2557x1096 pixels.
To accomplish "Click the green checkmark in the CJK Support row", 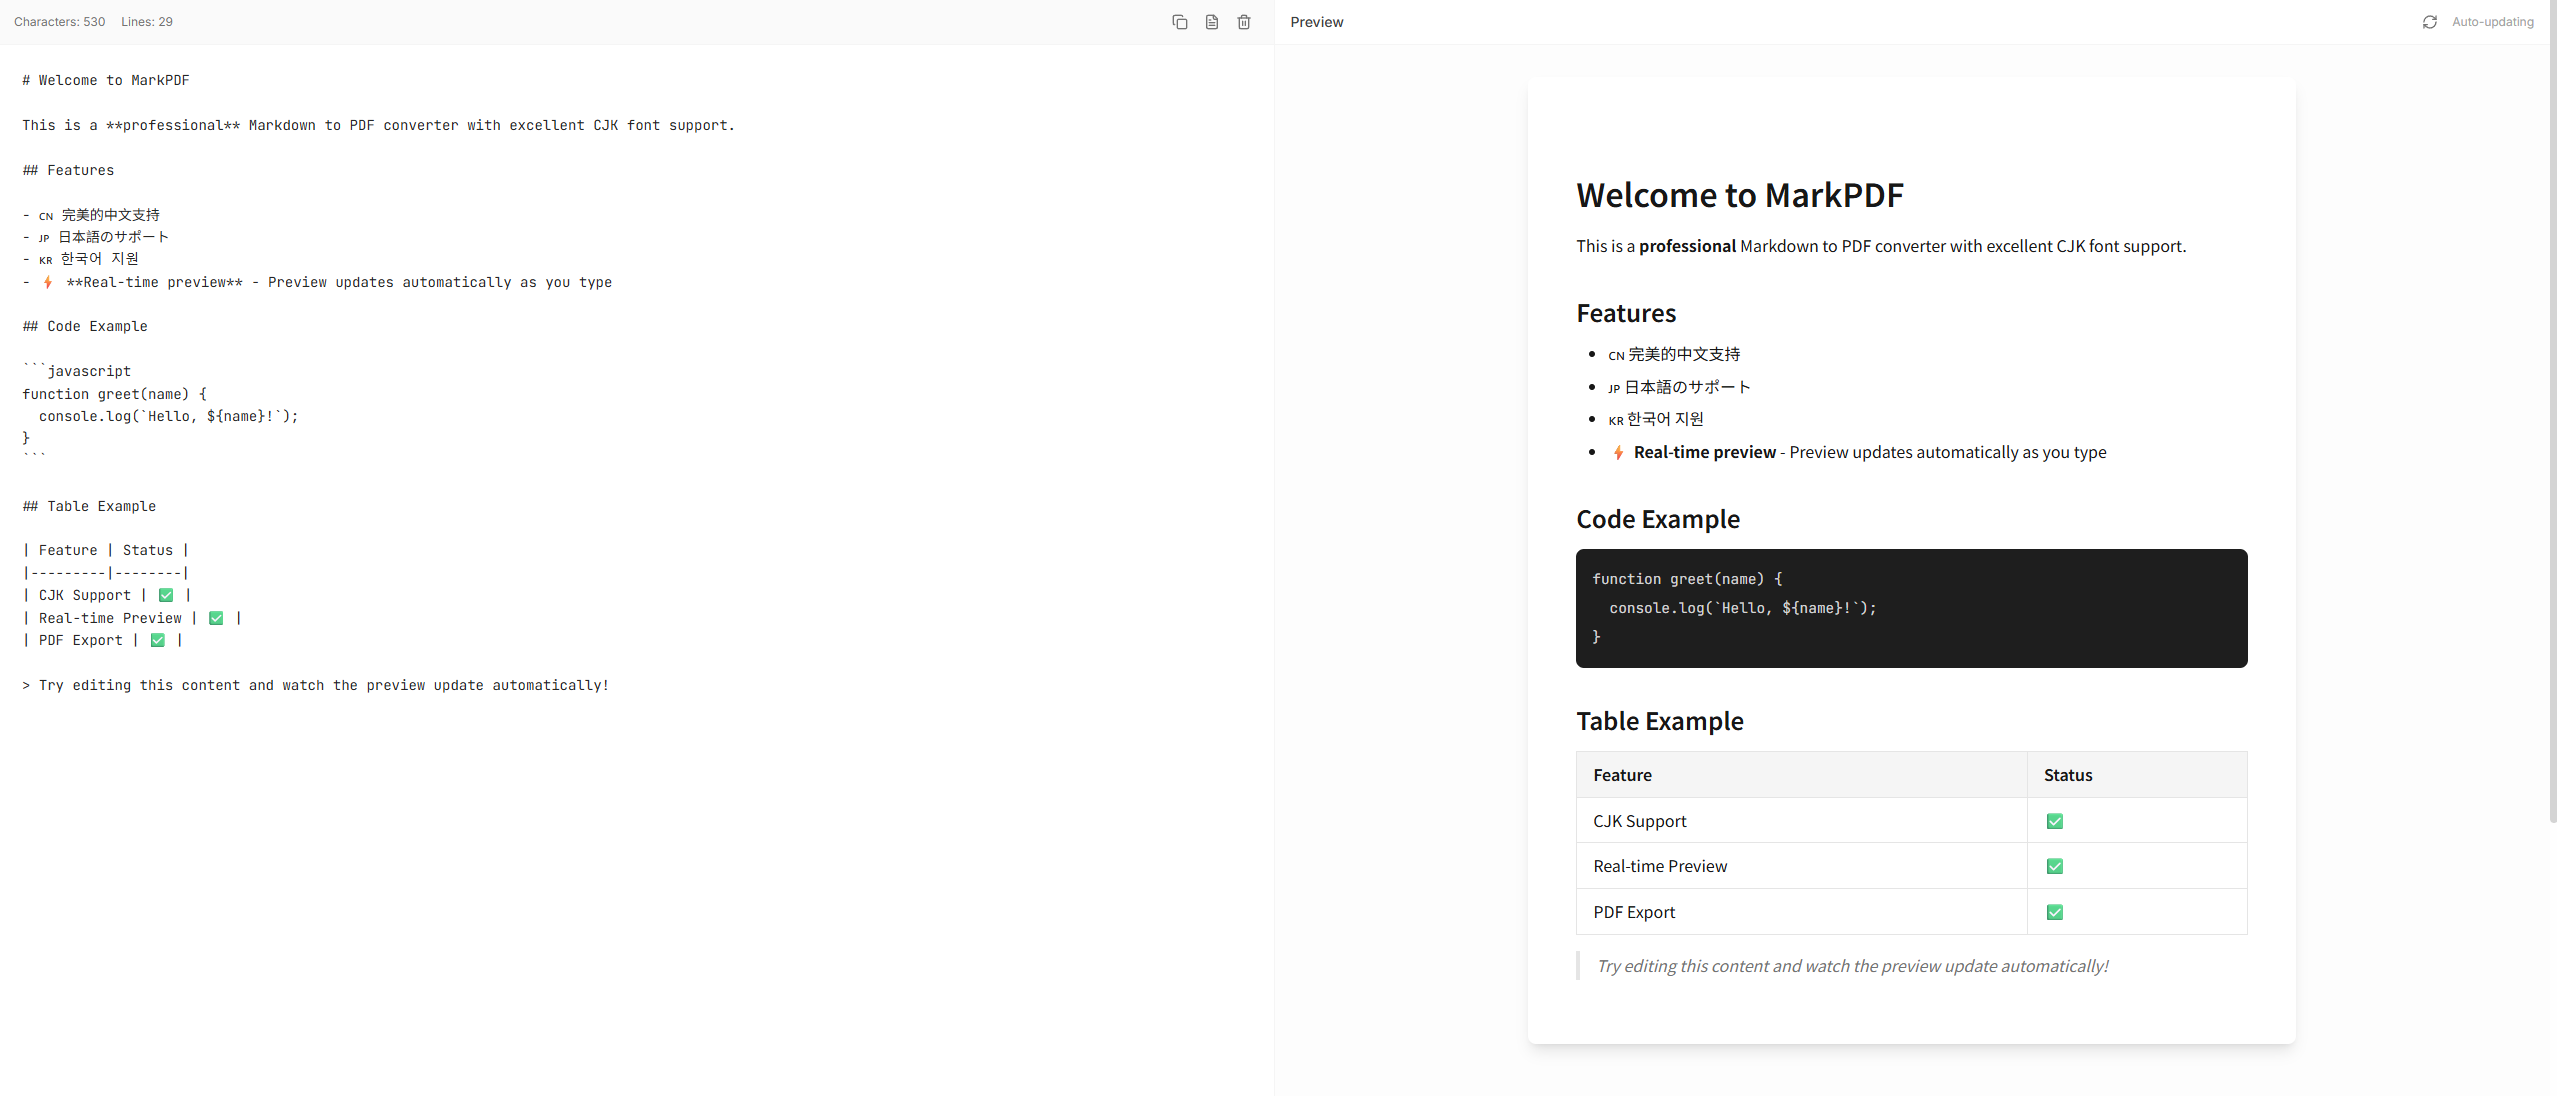I will pos(2055,820).
